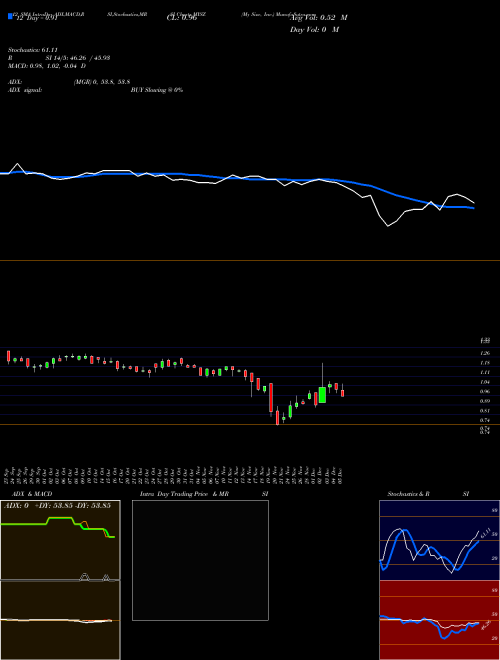Click the 1.11 price axis label
The height and width of the screenshot is (660, 500).
tap(485, 373)
